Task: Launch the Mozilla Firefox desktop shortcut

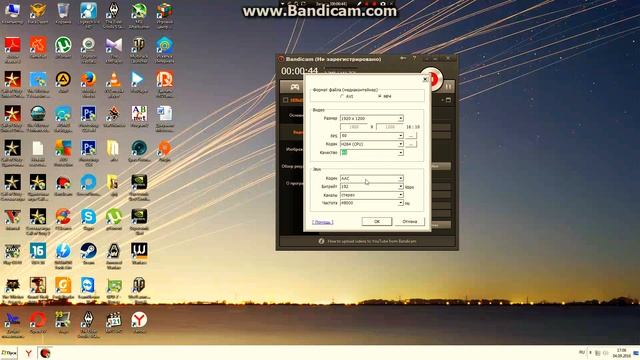Action: click(x=89, y=83)
